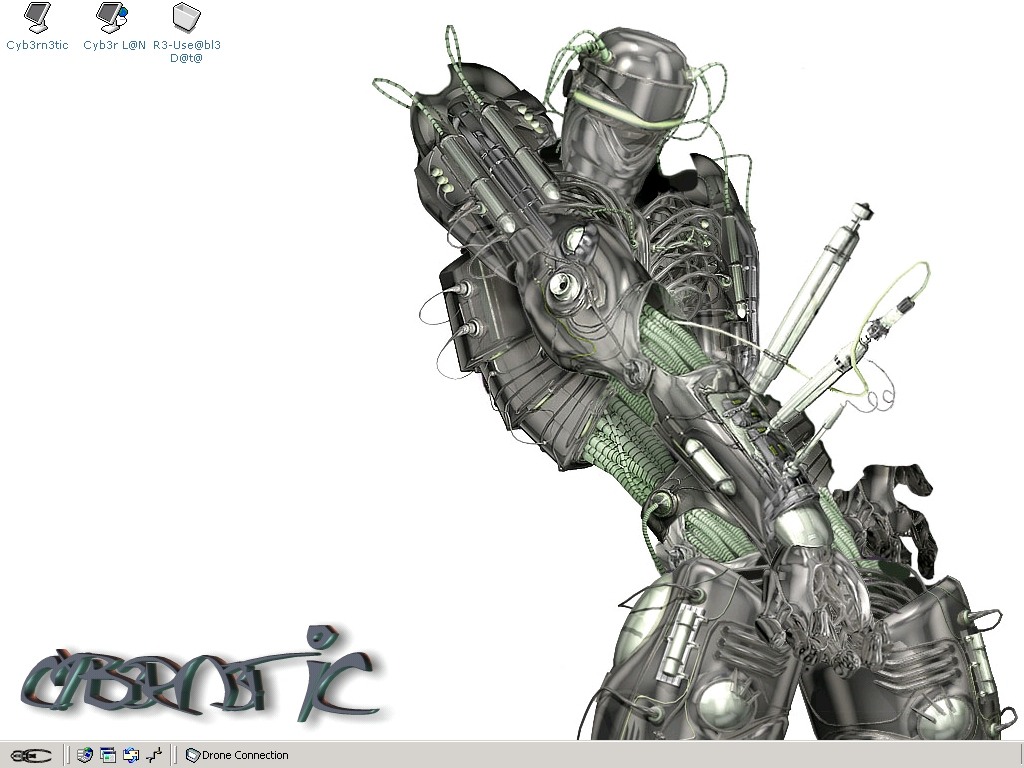Click the "R3-Use@bl3 D@t@" text label
Image resolution: width=1024 pixels, height=768 pixels.
click(187, 51)
